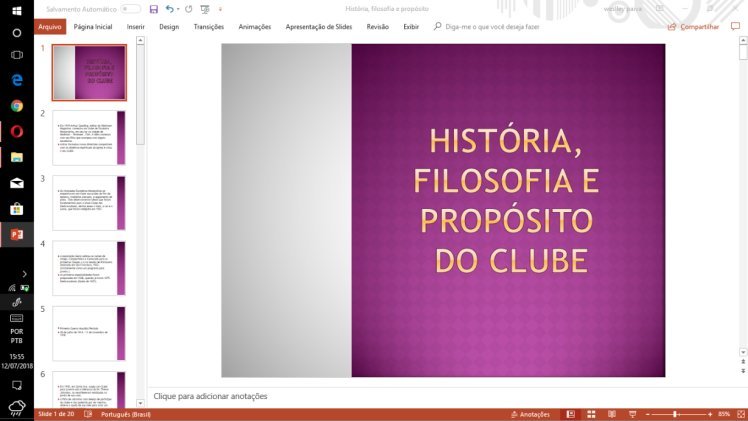Click the 15:55 clock and date in taskbar

point(17,361)
